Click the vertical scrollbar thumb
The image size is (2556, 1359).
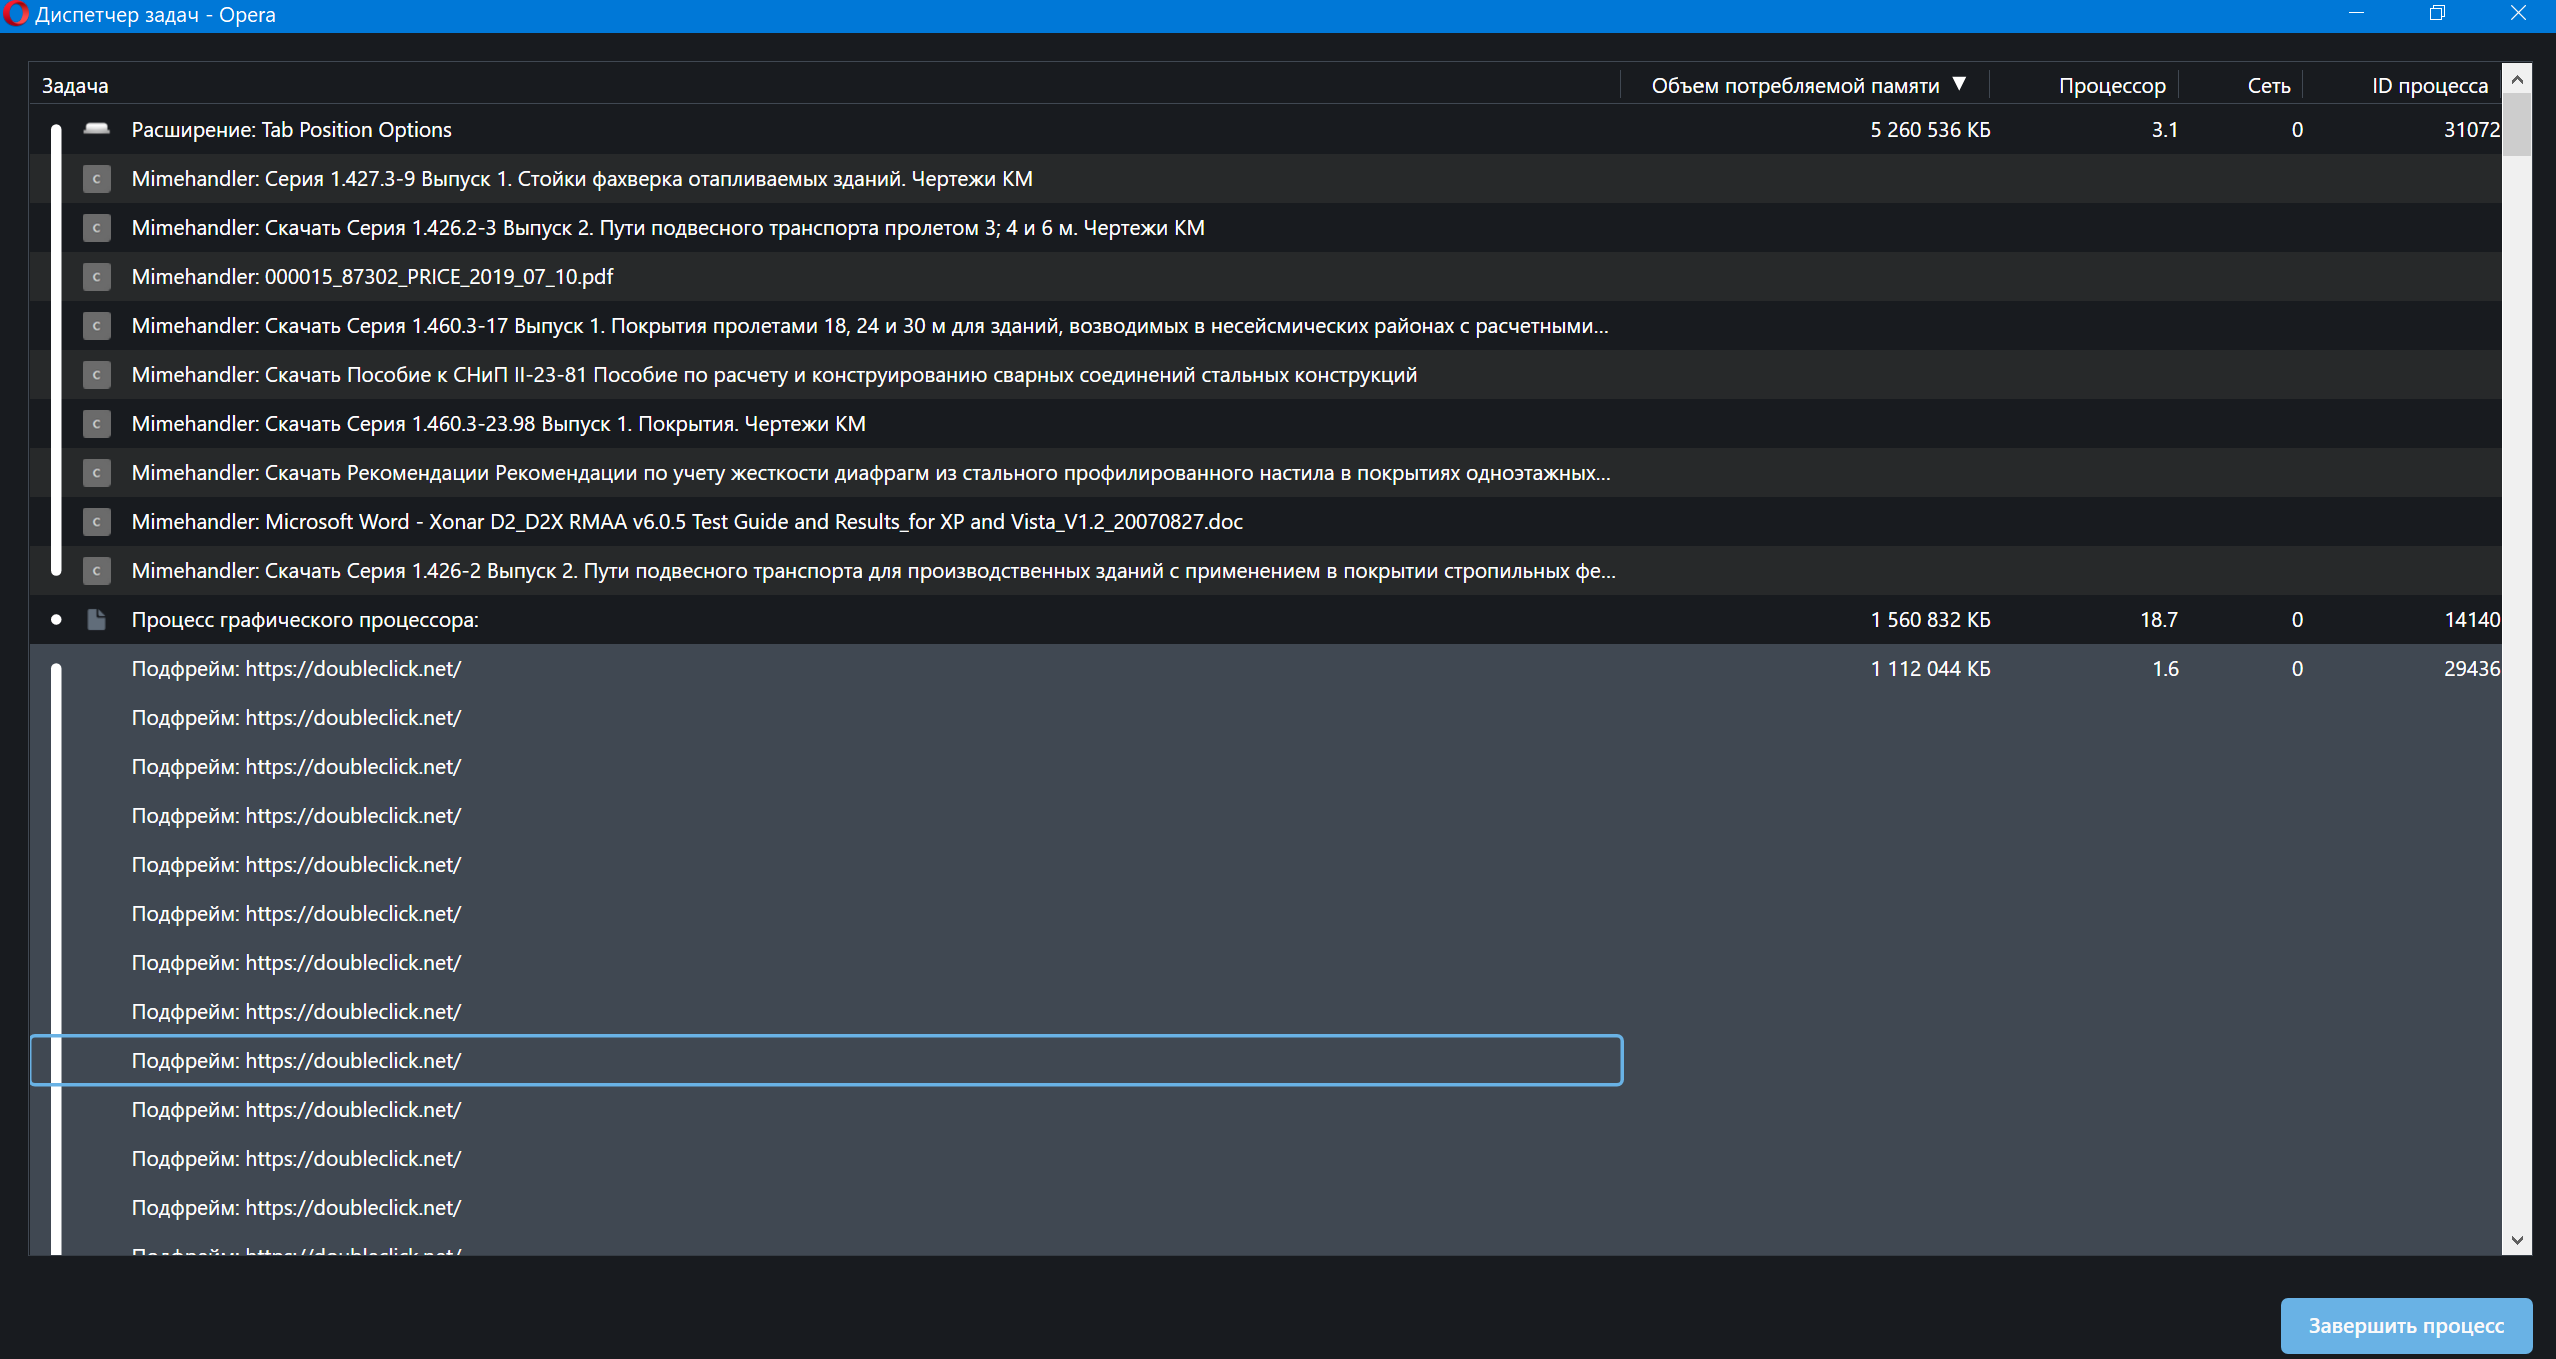(x=2517, y=124)
